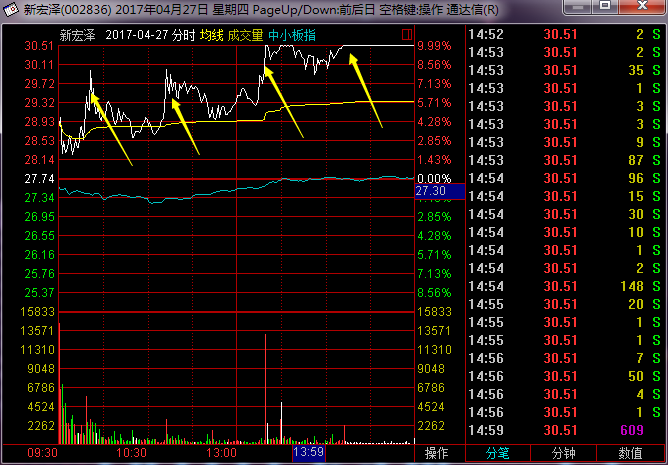Switch to the 分笔 tab
The height and width of the screenshot is (465, 668).
point(498,453)
